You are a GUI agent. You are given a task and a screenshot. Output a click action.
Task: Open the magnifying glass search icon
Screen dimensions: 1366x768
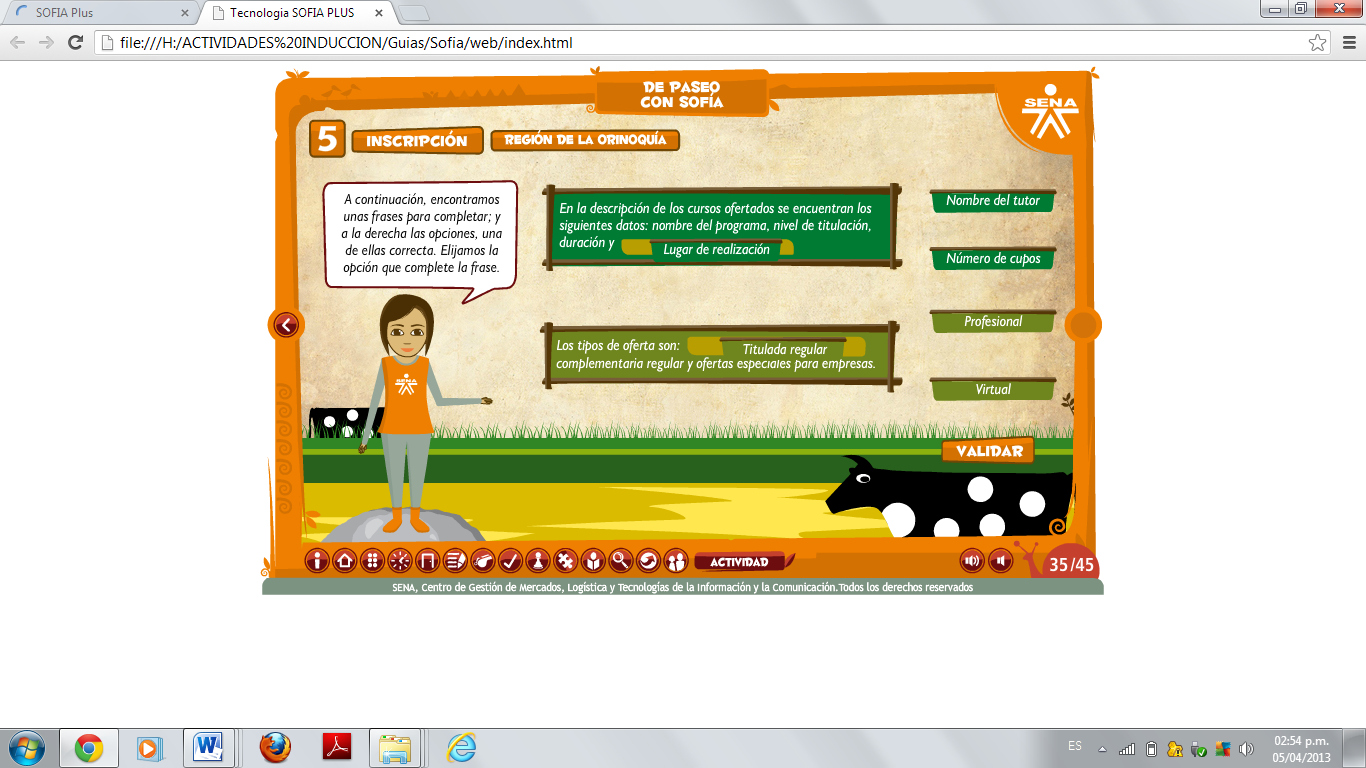tap(621, 561)
